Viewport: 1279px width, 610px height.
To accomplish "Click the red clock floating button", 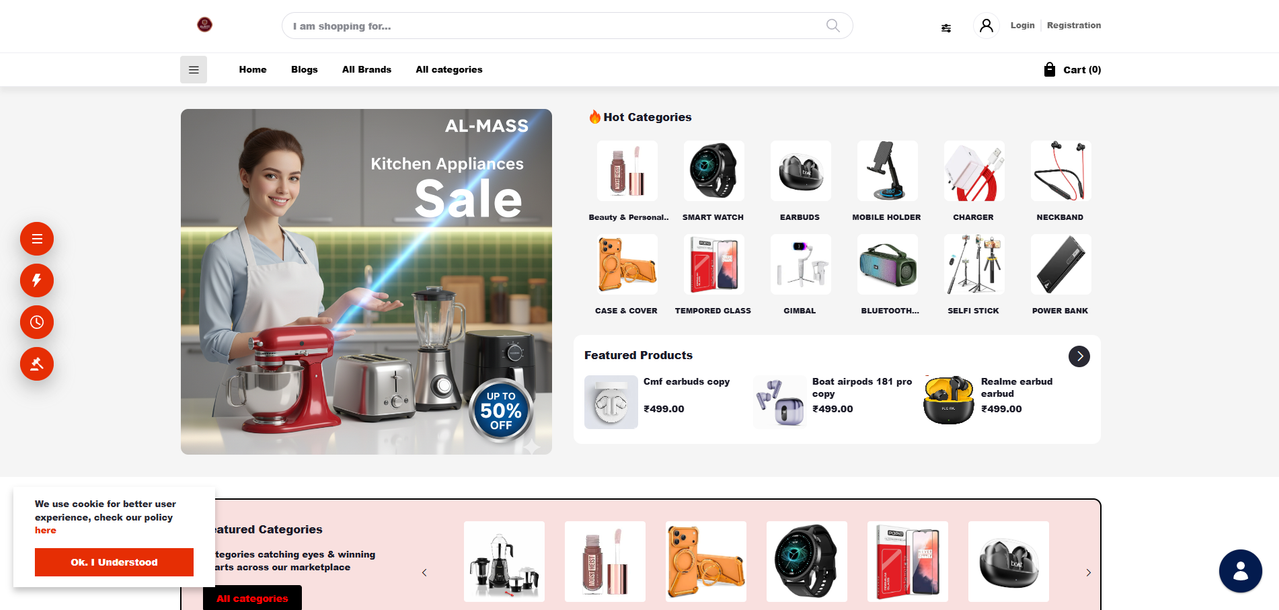I will pyautogui.click(x=37, y=322).
